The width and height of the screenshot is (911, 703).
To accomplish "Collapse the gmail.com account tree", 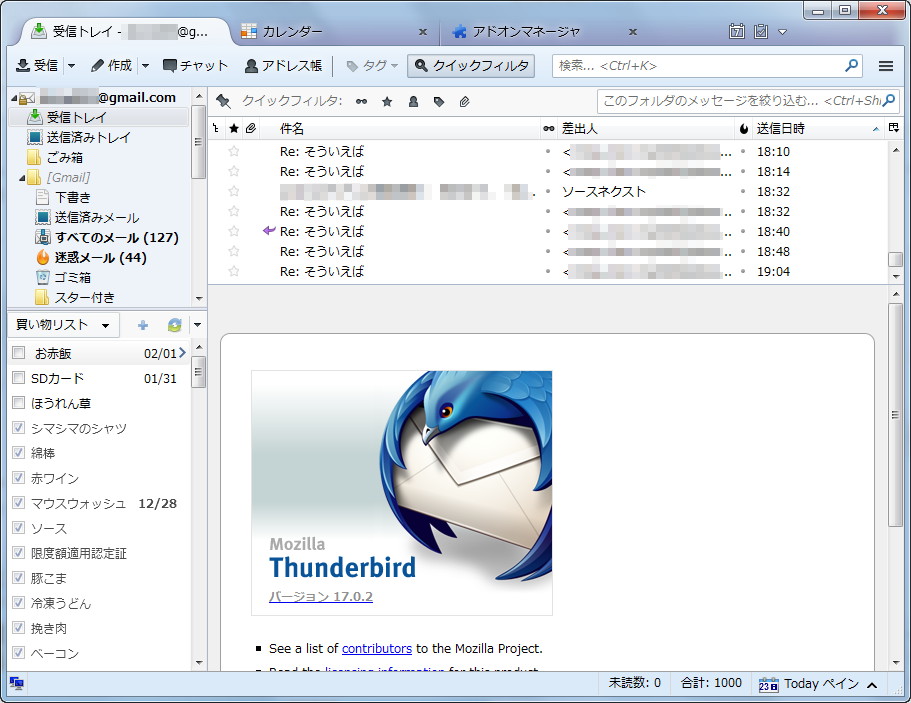I will tap(14, 99).
